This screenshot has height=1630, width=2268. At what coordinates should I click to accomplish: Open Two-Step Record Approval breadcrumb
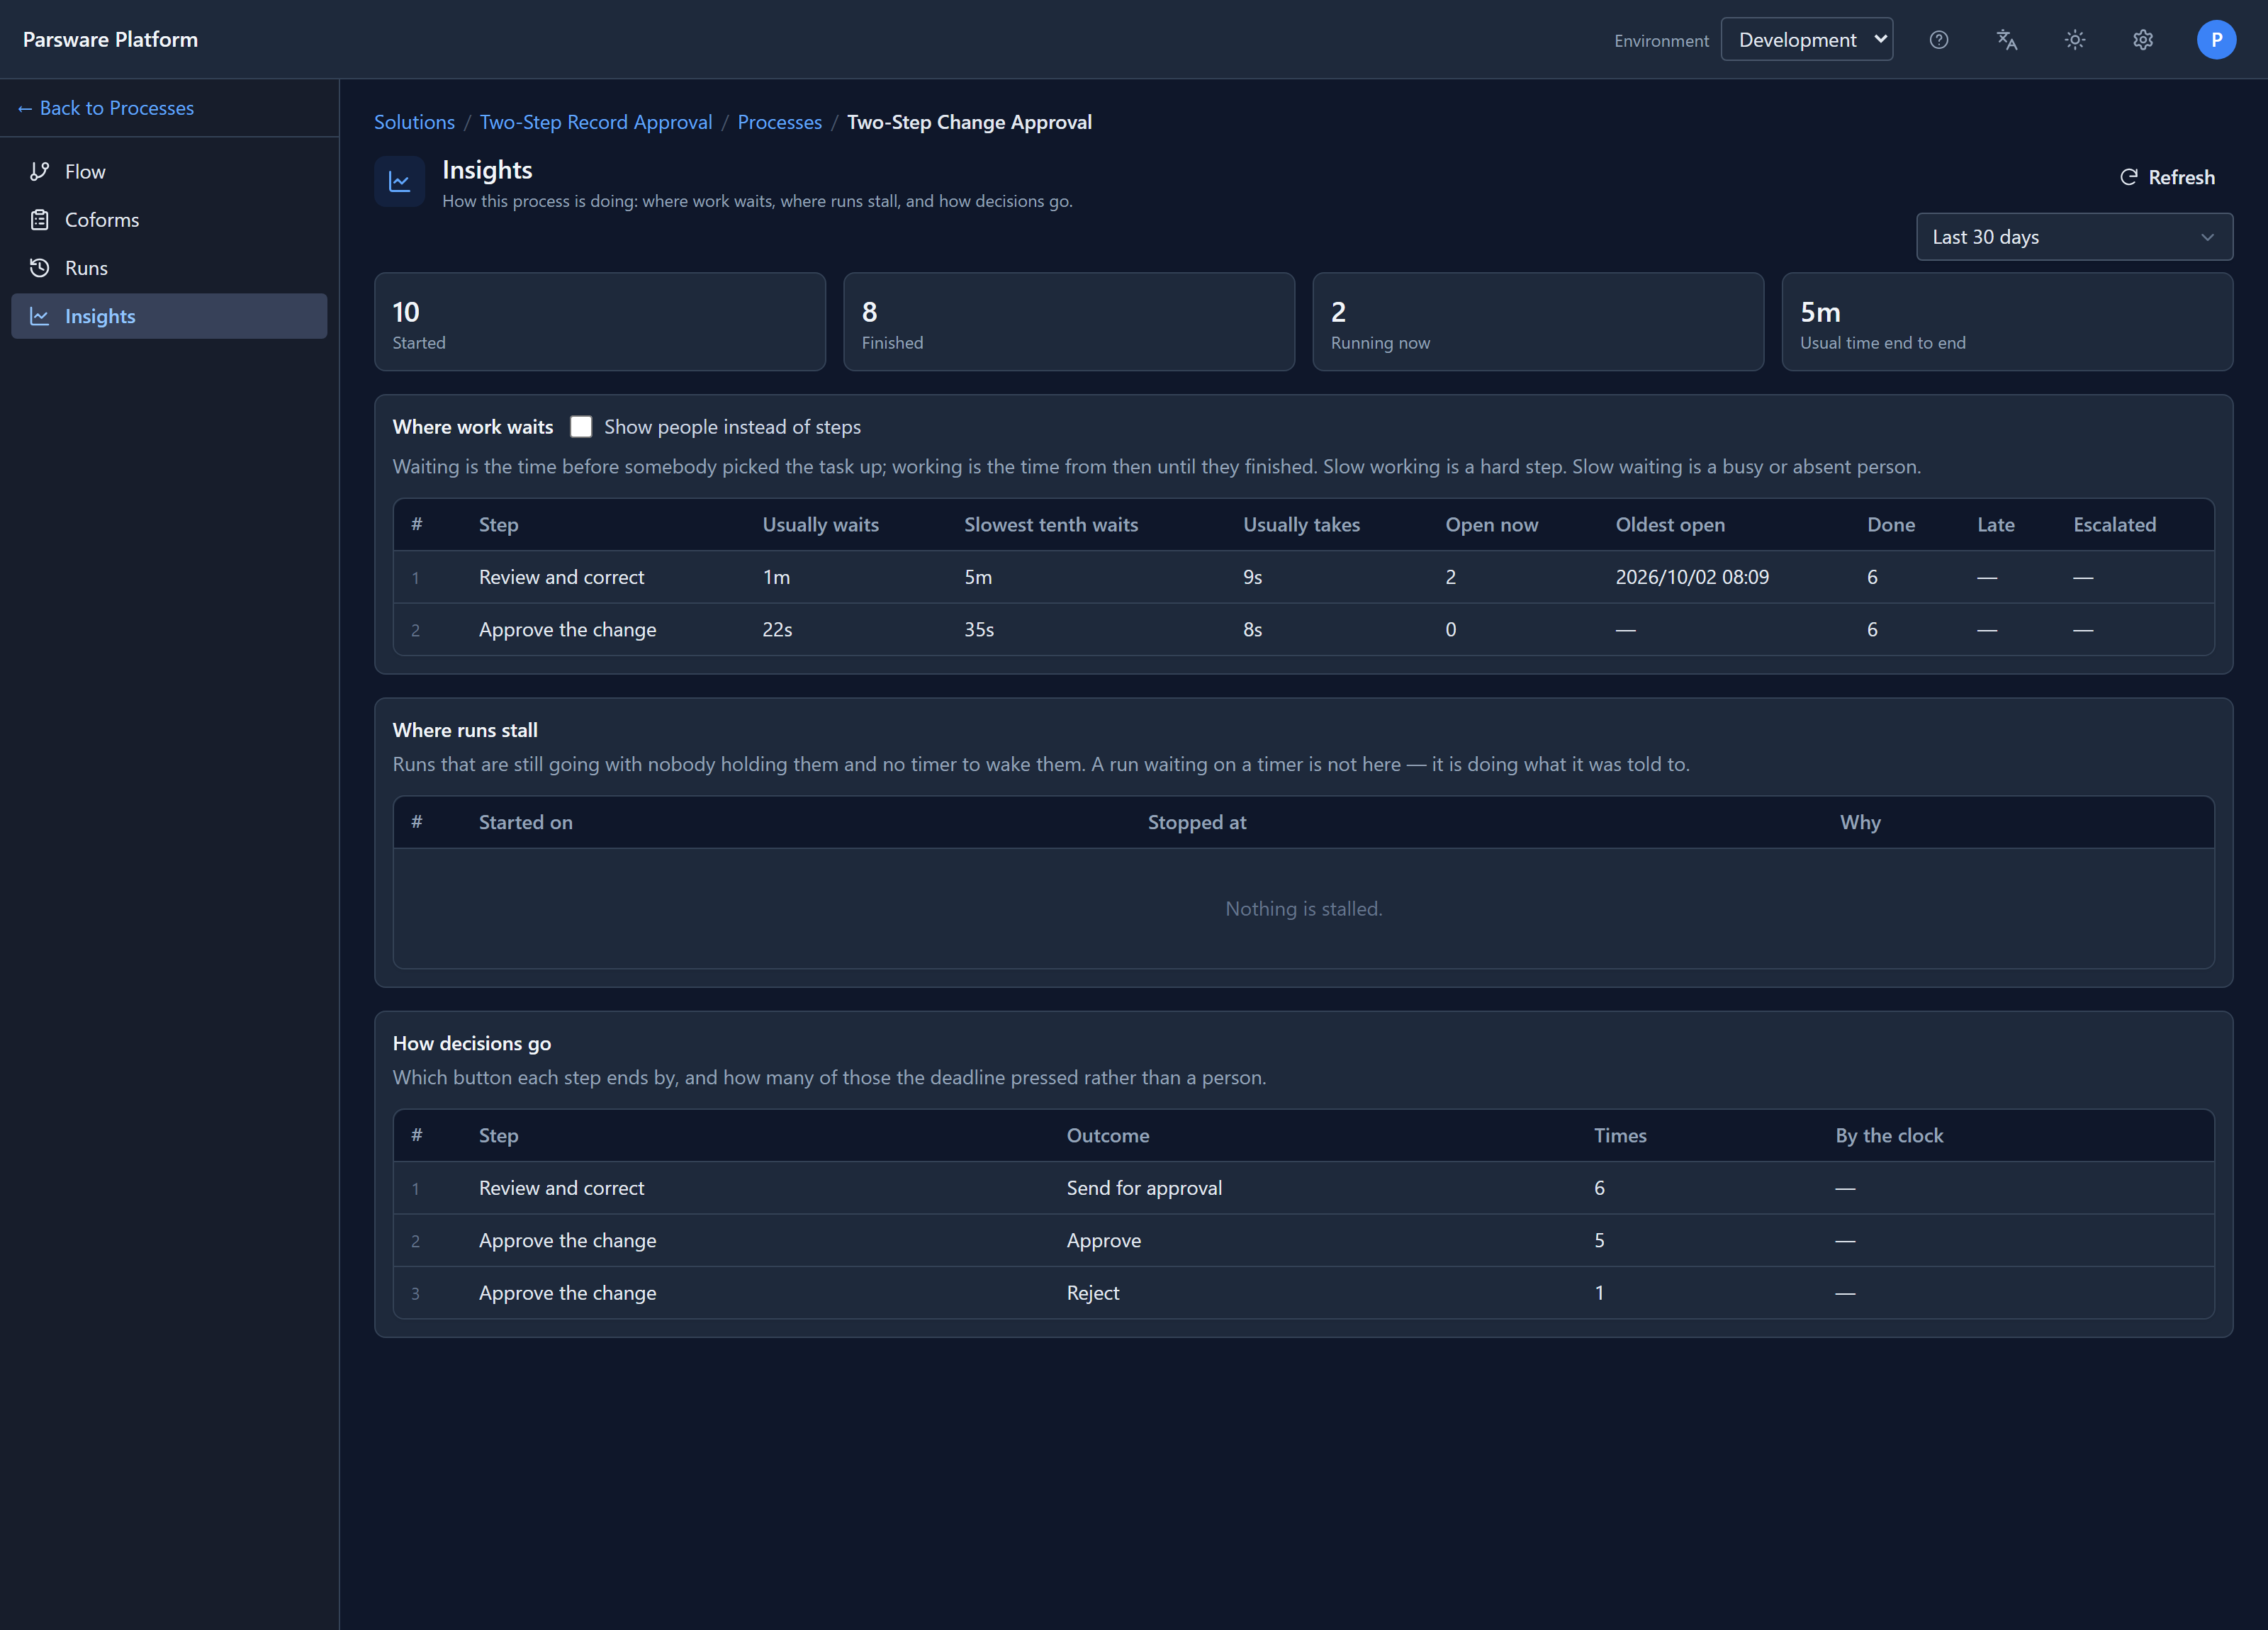(x=596, y=122)
